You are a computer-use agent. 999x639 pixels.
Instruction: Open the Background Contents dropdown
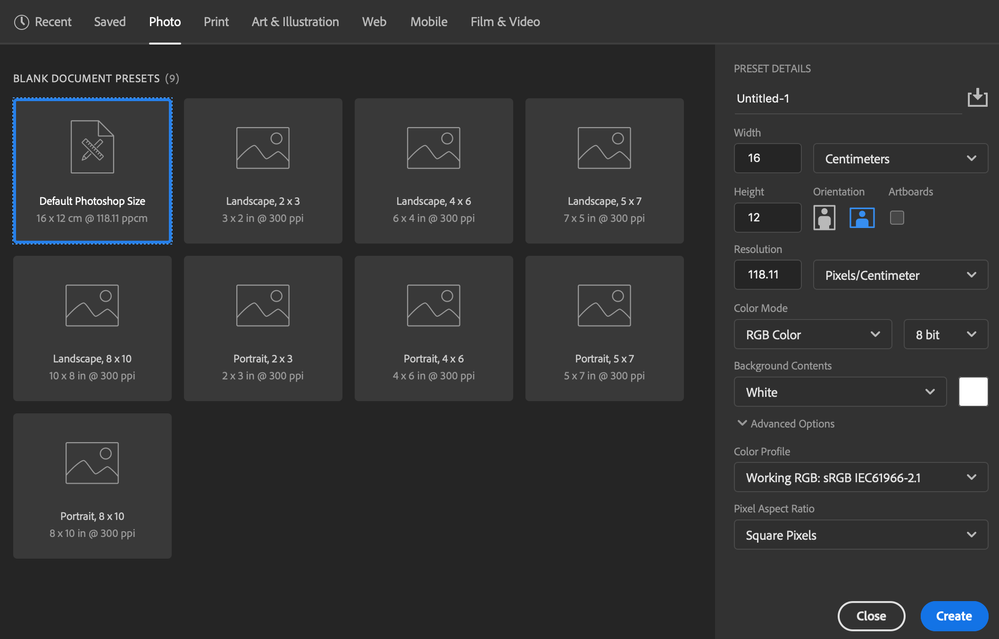[x=839, y=391]
